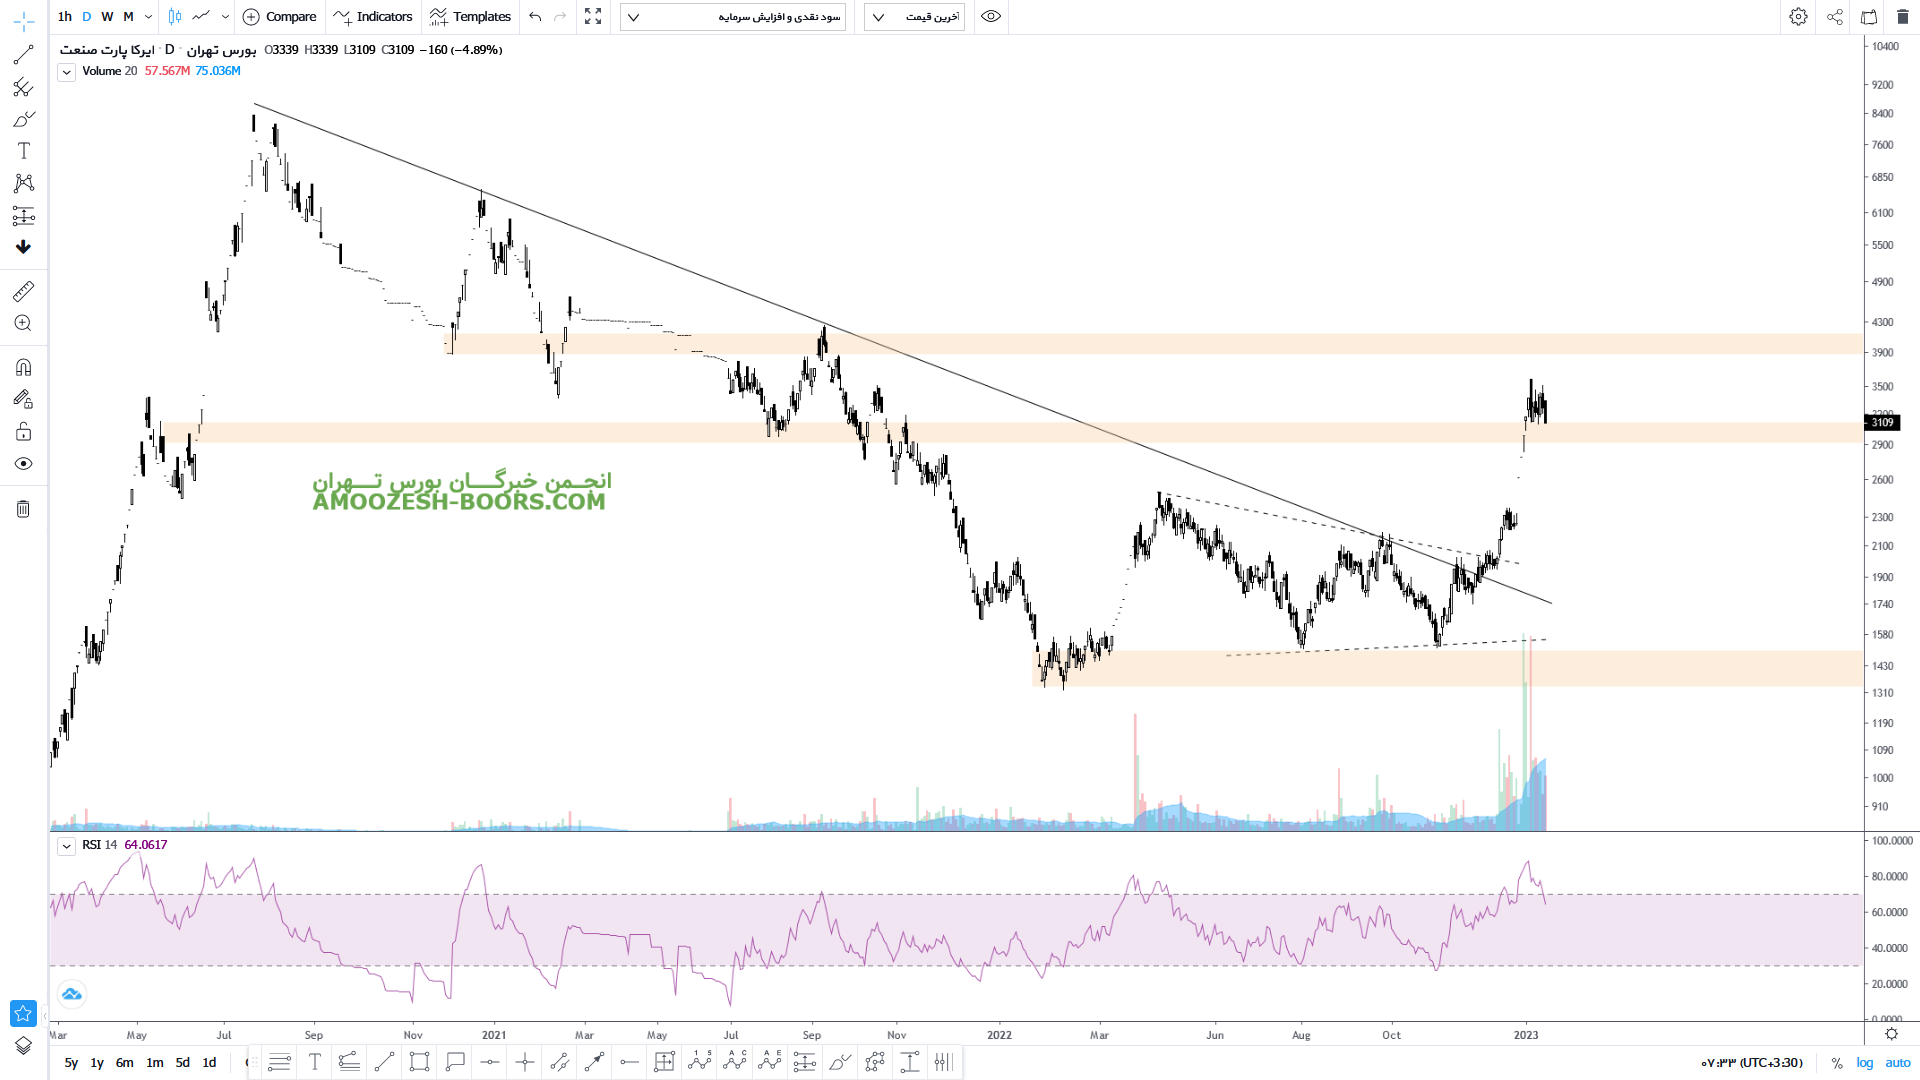Click the trash remove drawings icon
The image size is (1920, 1080).
click(23, 509)
